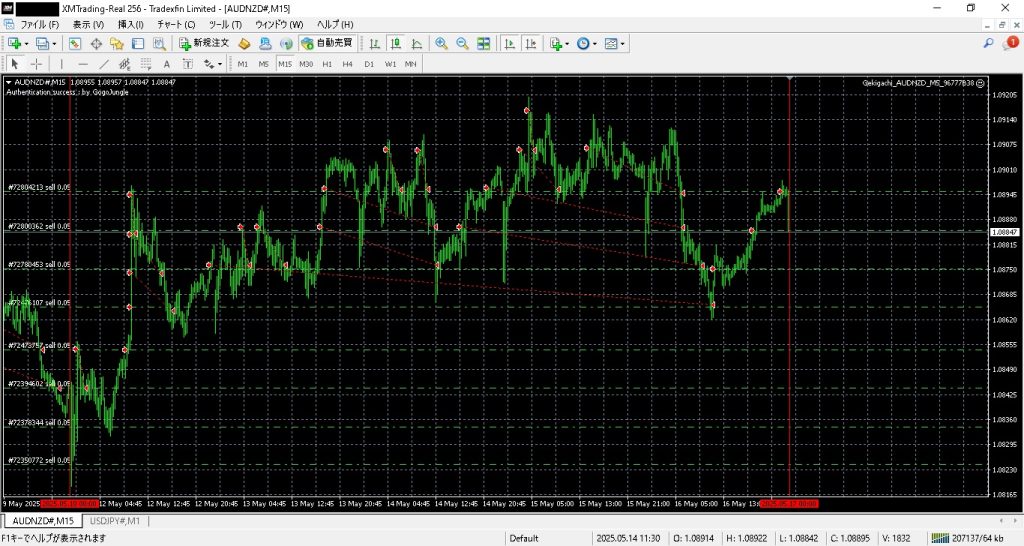This screenshot has height=546, width=1024.
Task: Zoom out of the chart
Action: [x=462, y=43]
